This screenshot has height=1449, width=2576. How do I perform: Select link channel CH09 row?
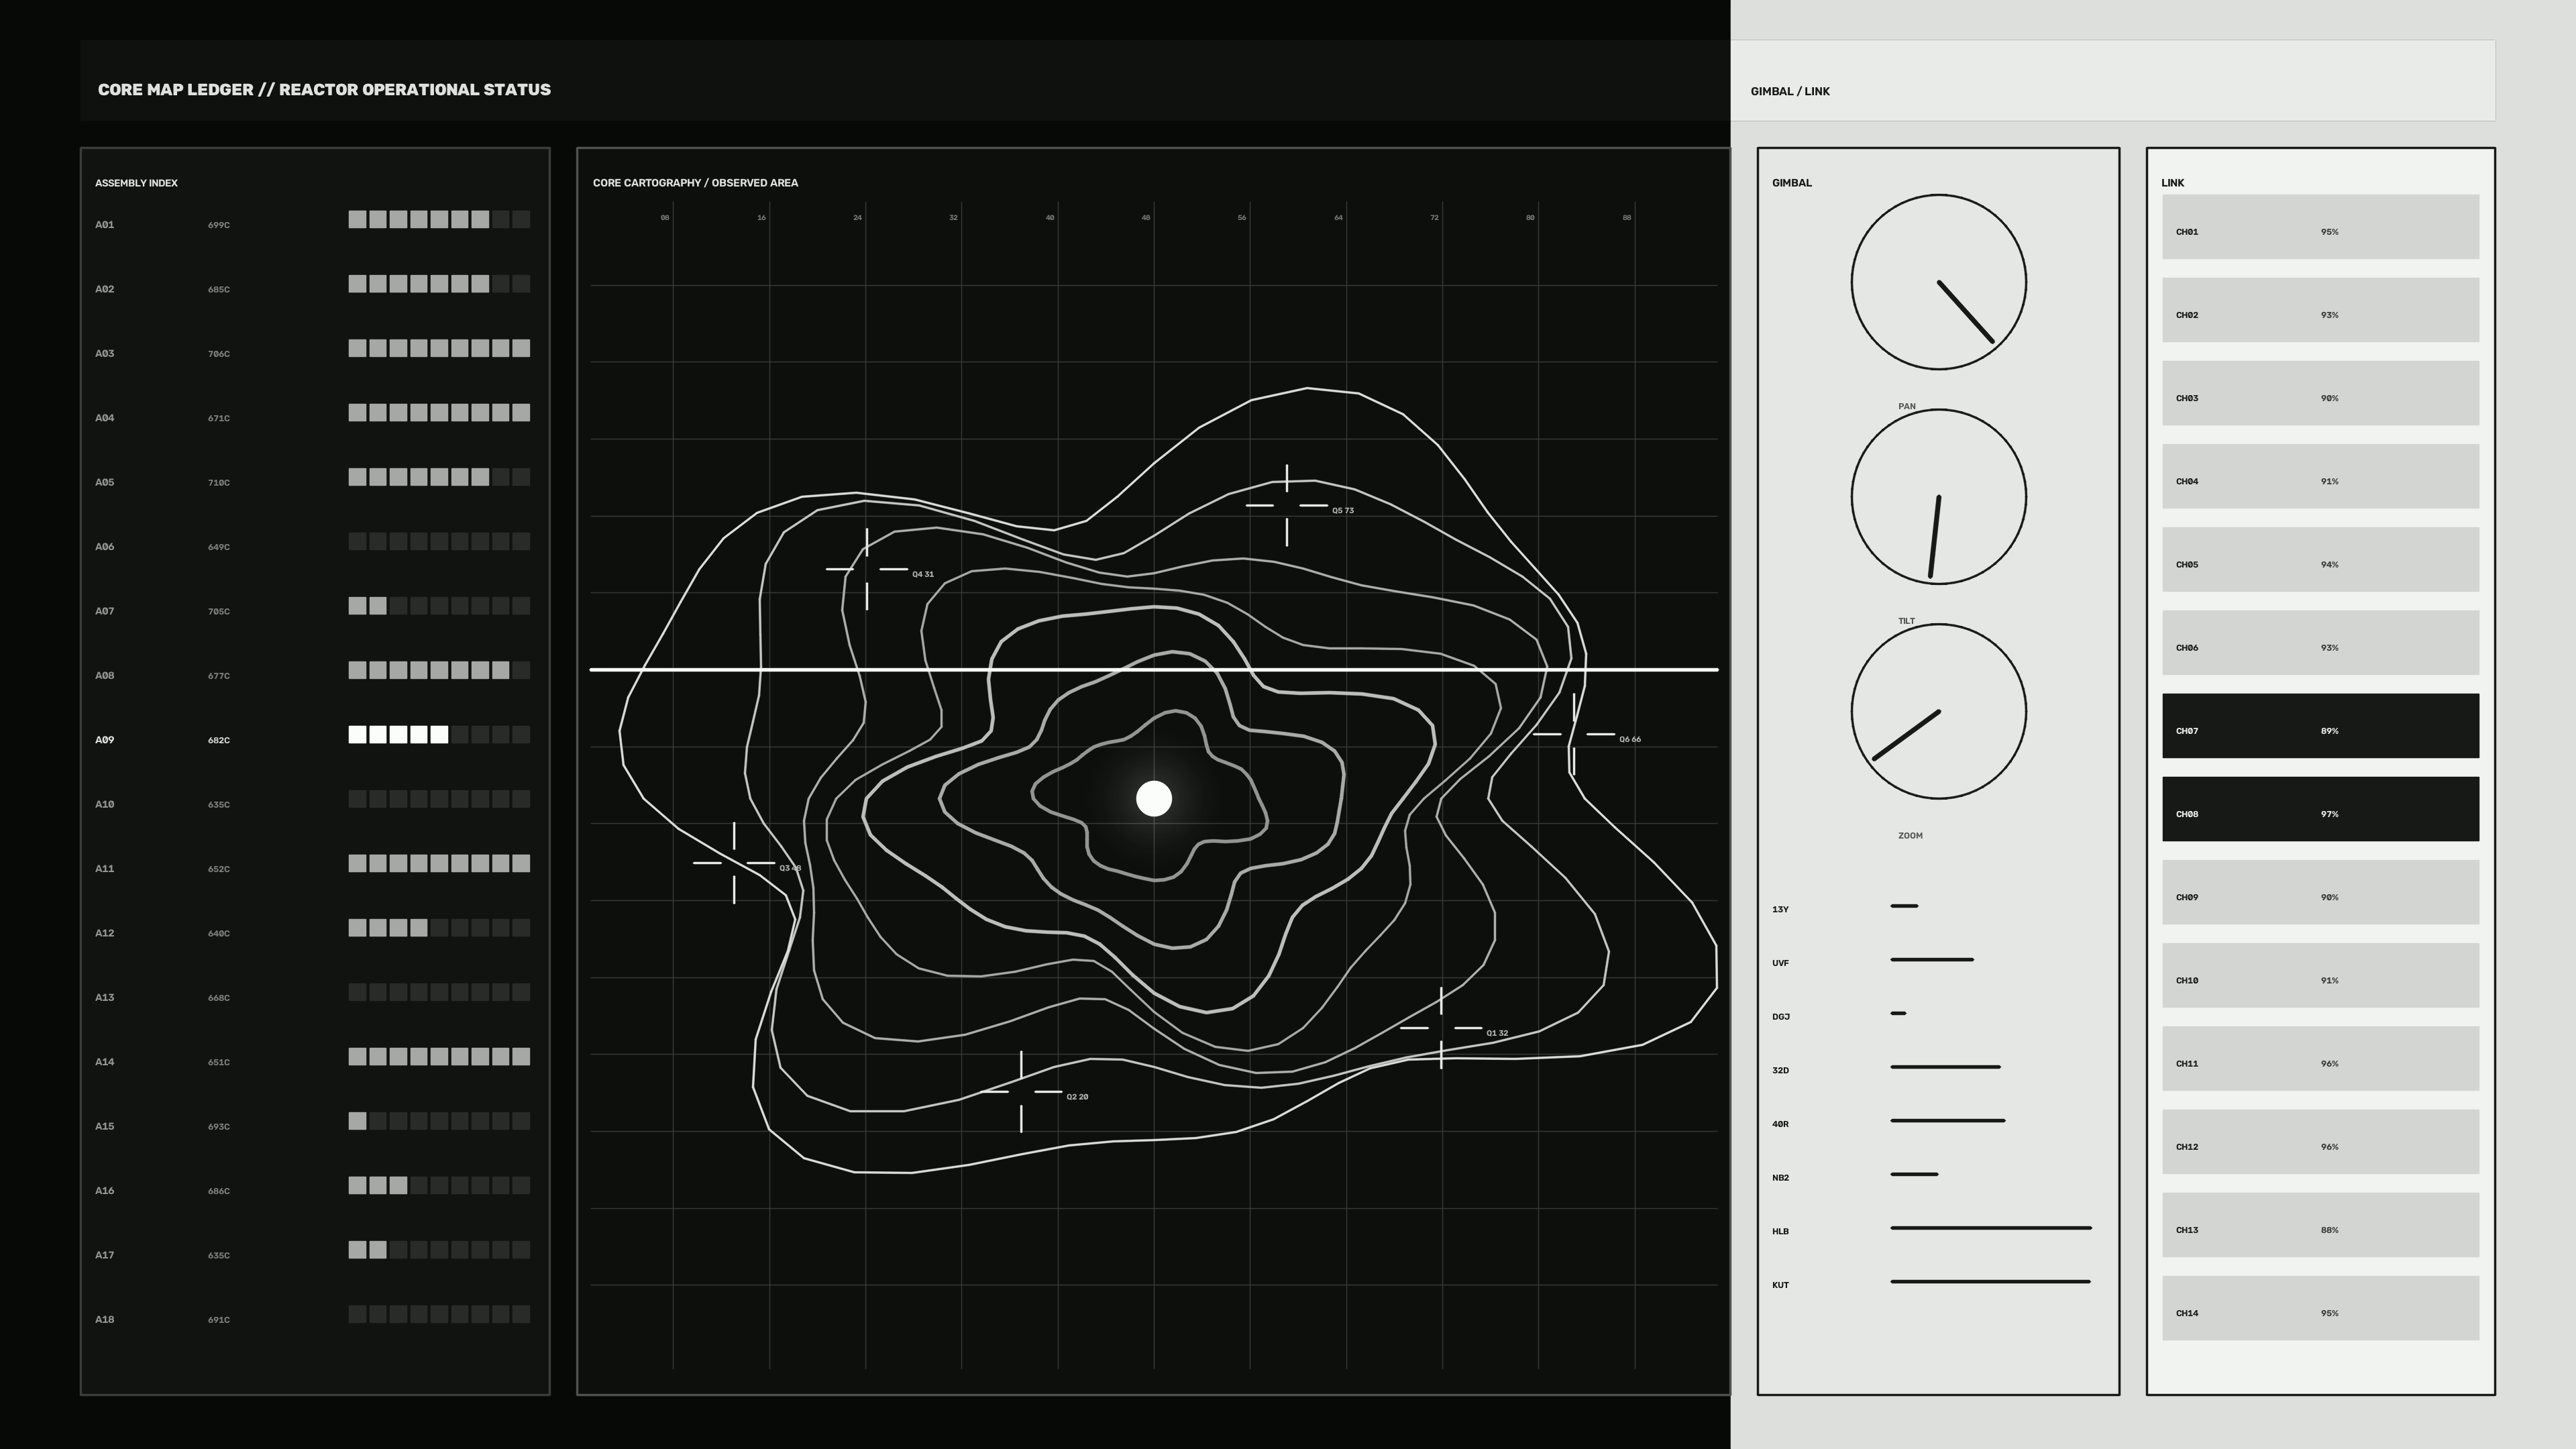(2320, 892)
